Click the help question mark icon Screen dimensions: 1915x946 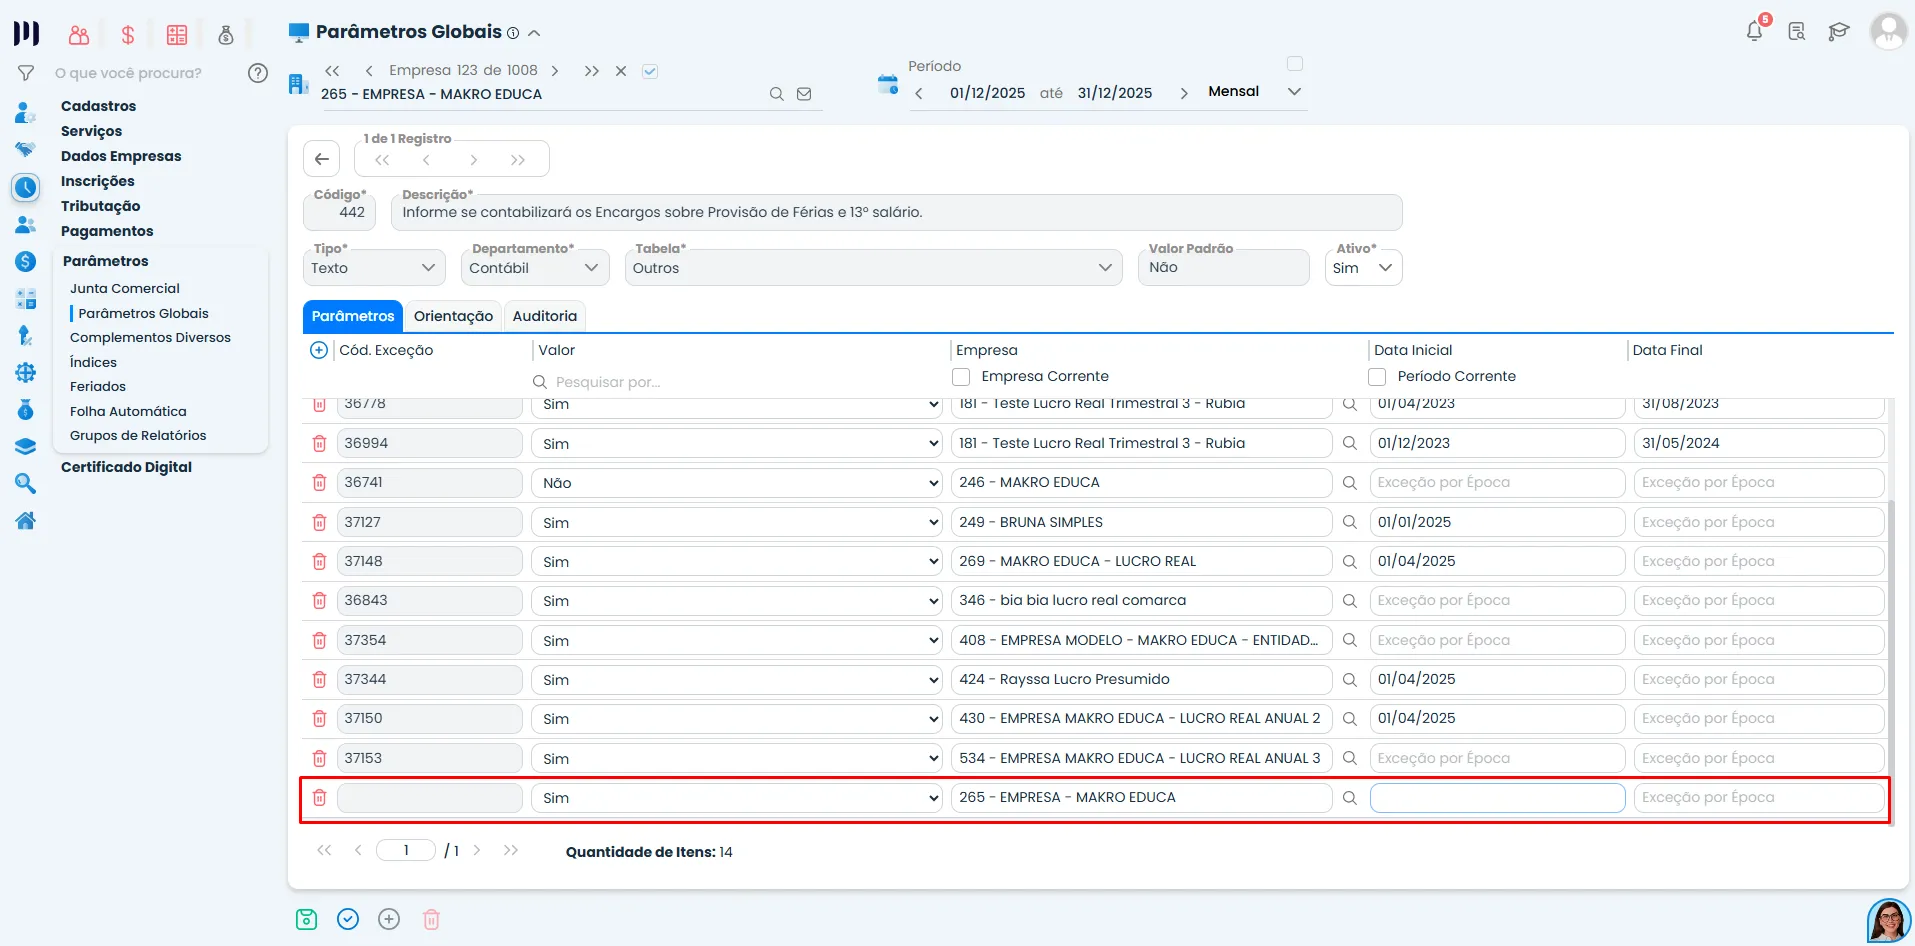[258, 73]
